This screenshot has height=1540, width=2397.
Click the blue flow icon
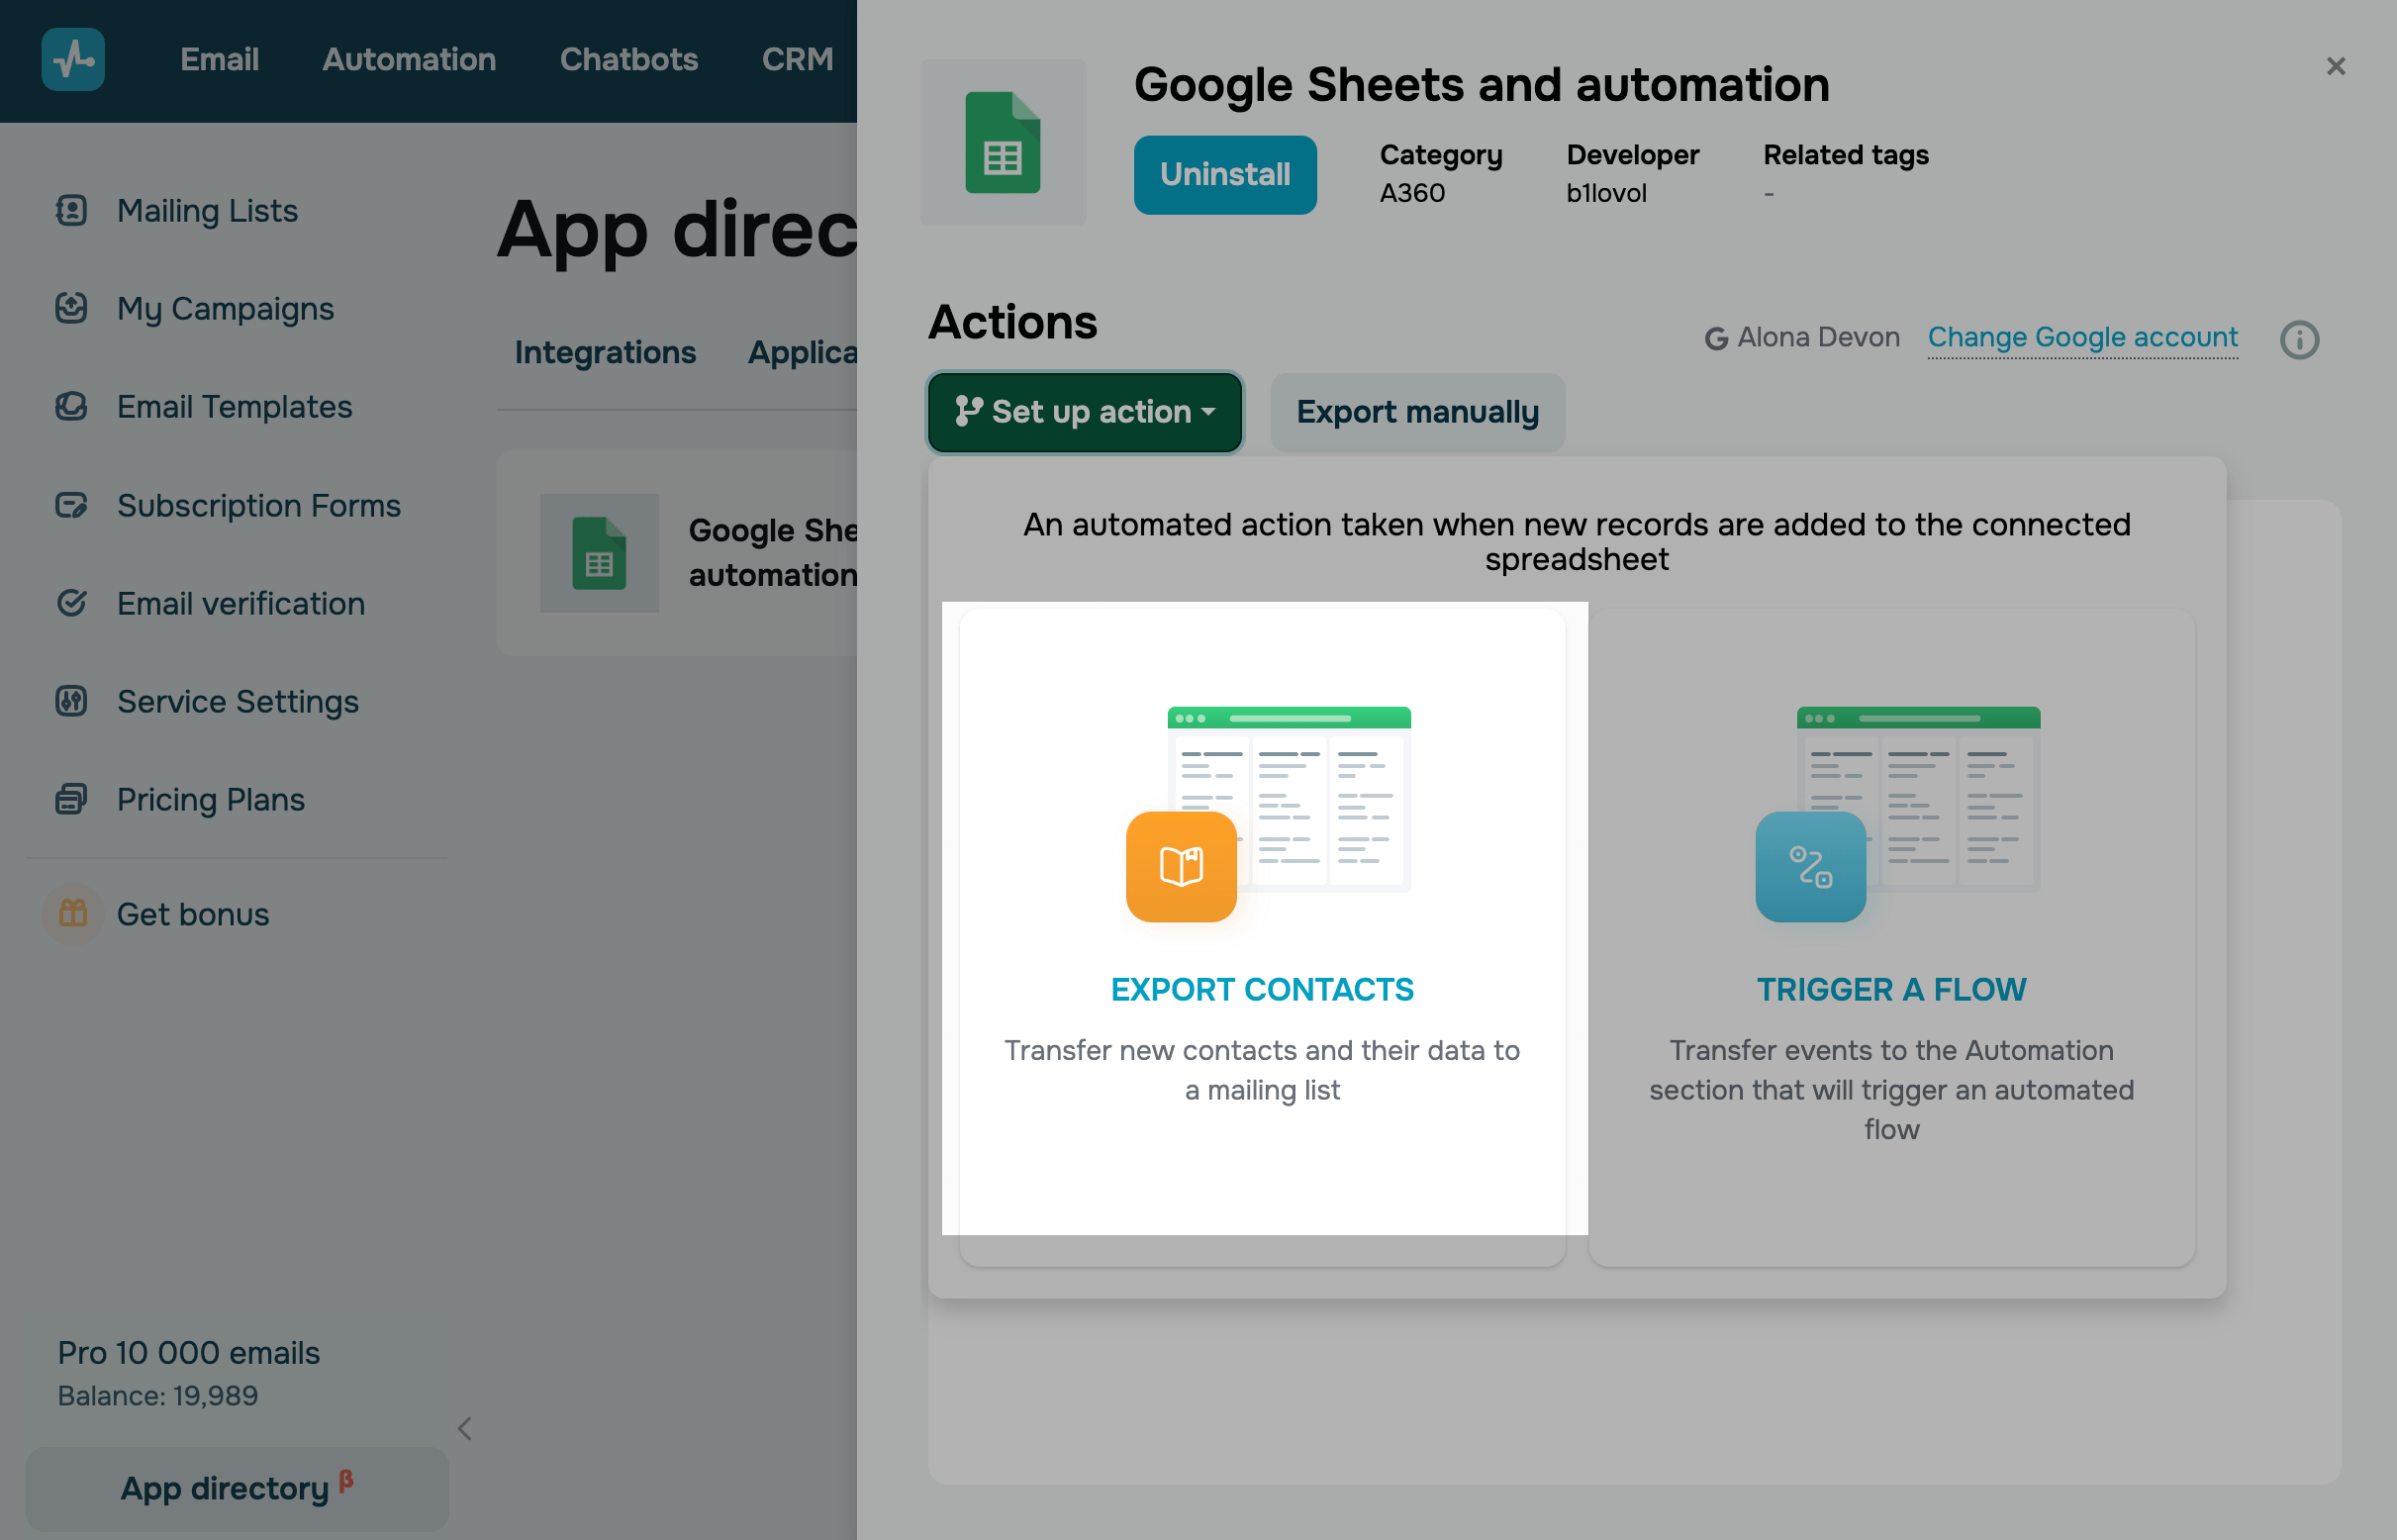(1810, 867)
